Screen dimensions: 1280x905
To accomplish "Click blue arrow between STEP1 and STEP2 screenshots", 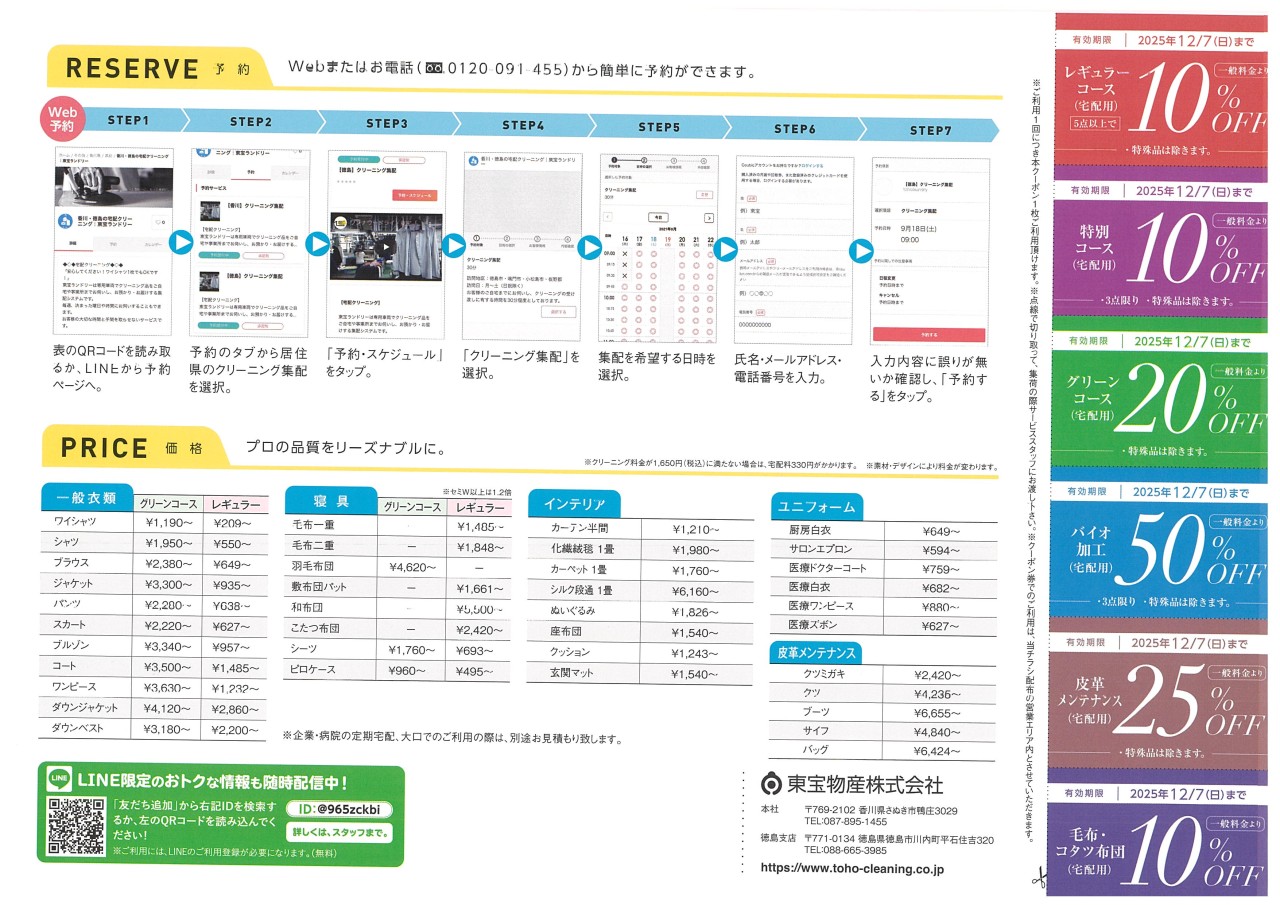I will point(181,243).
